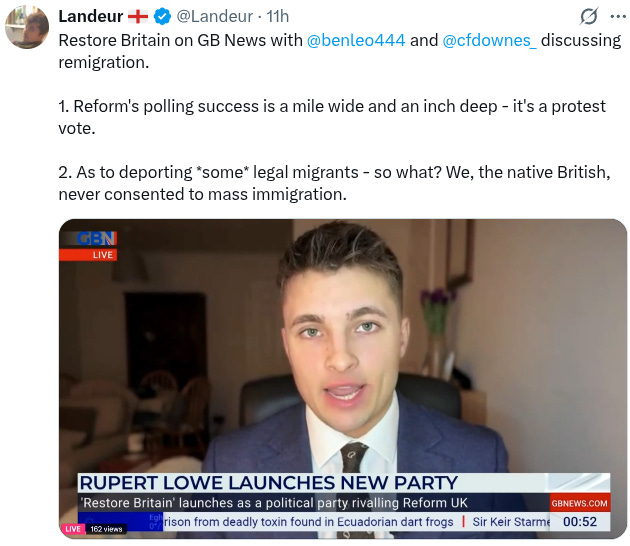Open the @Landeur handle link
Screen dimensions: 630x546
[x=215, y=16]
